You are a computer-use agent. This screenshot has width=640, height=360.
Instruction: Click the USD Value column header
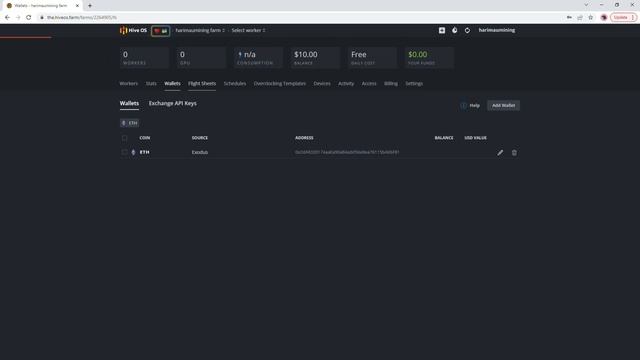click(x=476, y=138)
